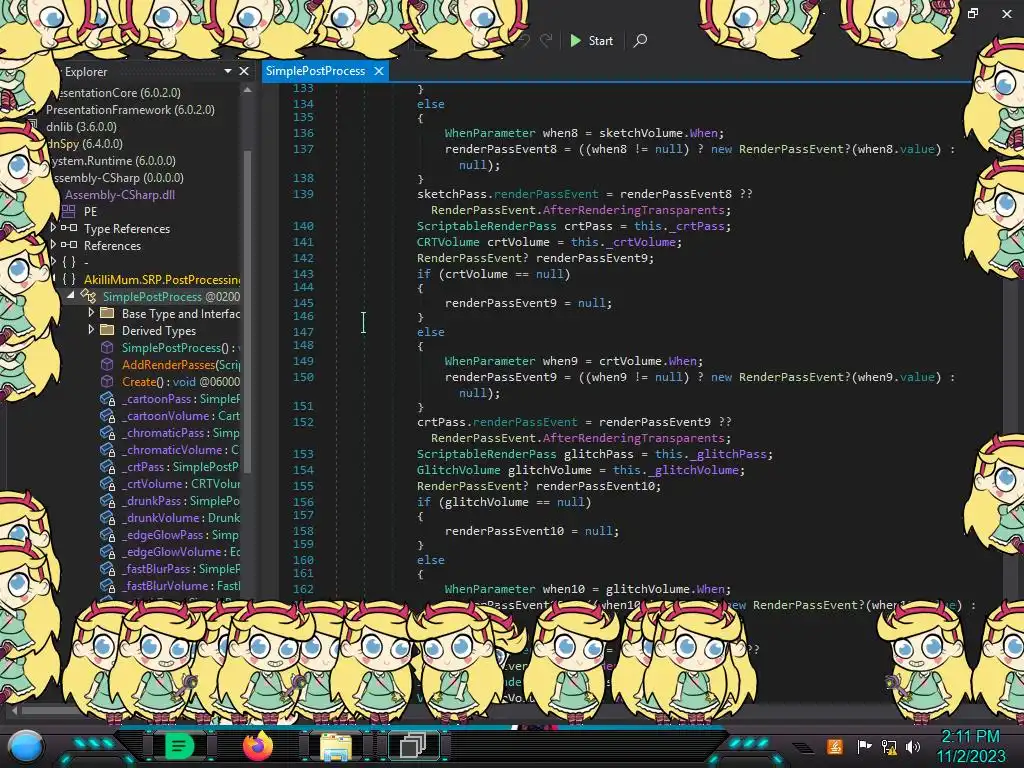Click the _glitchPass field on line 153

728,454
